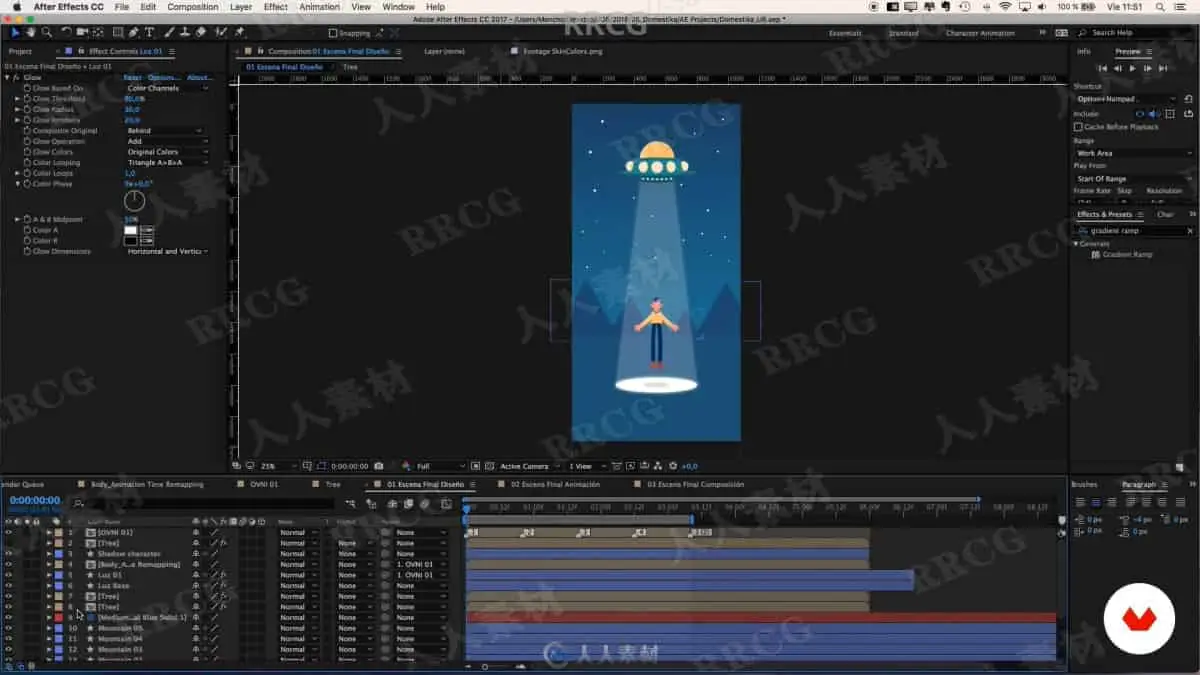The image size is (1200, 675).
Task: Select the Selection arrow tool
Action: tap(15, 32)
